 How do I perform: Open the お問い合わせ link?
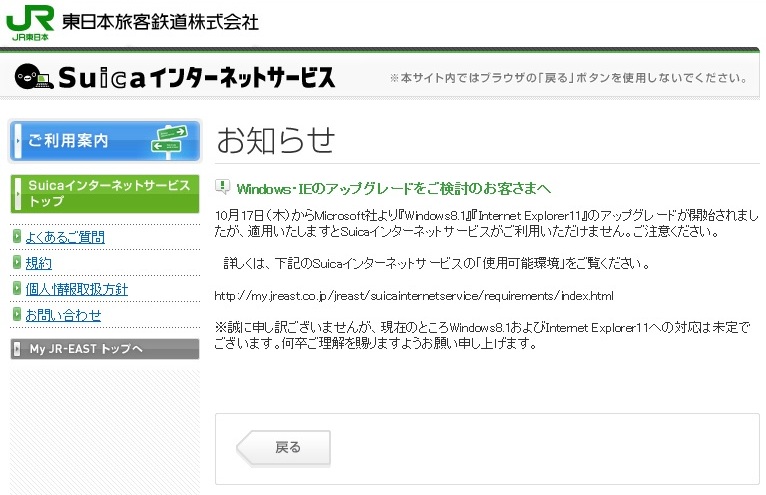pos(64,315)
